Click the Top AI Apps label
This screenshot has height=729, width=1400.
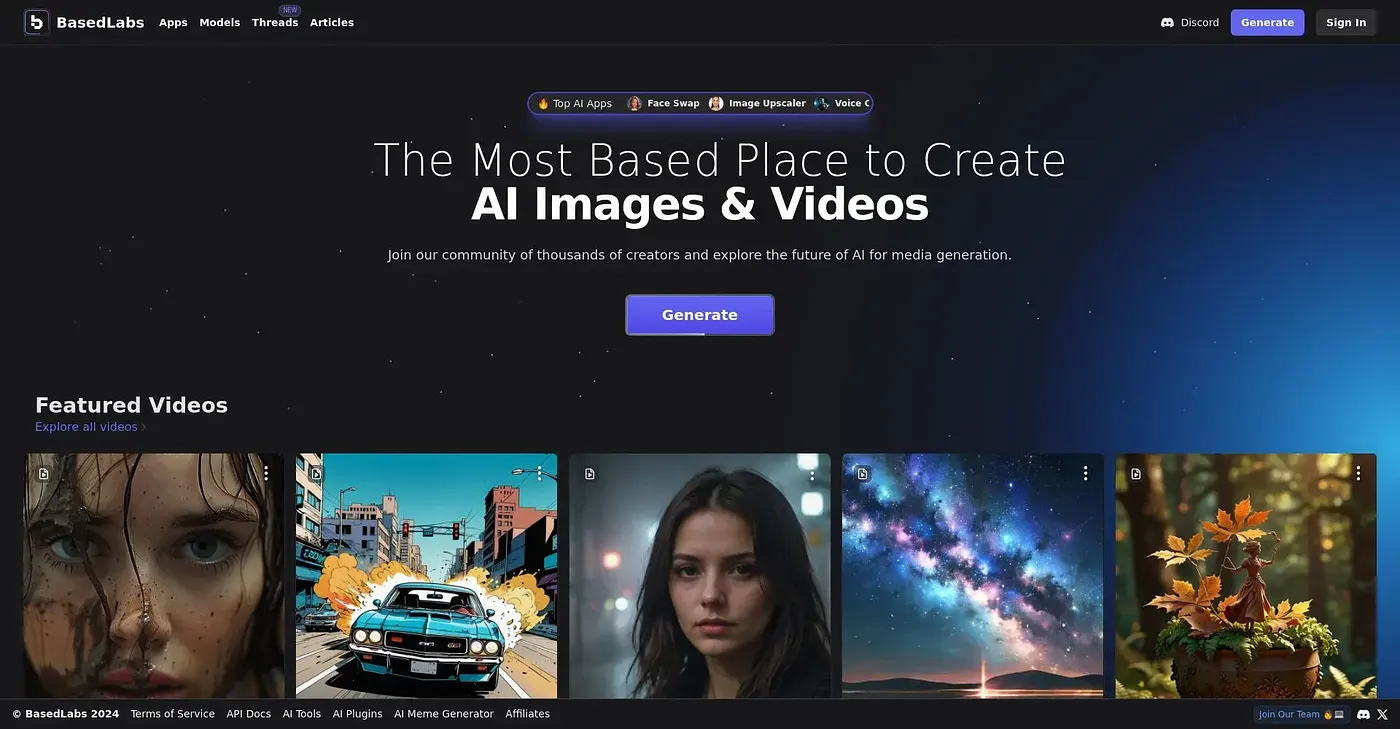pyautogui.click(x=575, y=103)
